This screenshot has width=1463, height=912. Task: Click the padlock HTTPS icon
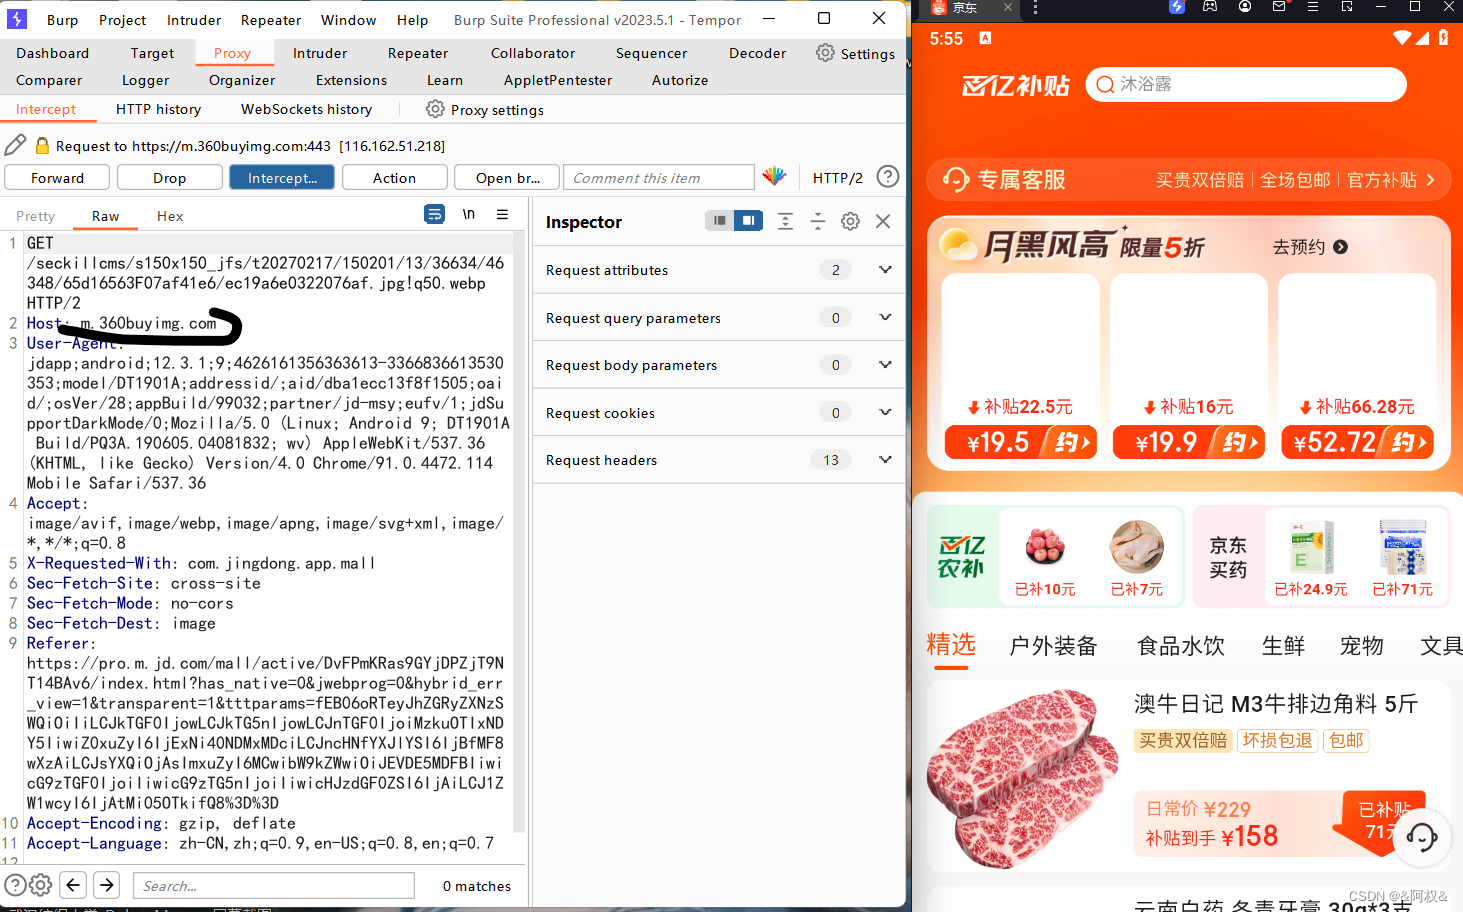[x=42, y=145]
